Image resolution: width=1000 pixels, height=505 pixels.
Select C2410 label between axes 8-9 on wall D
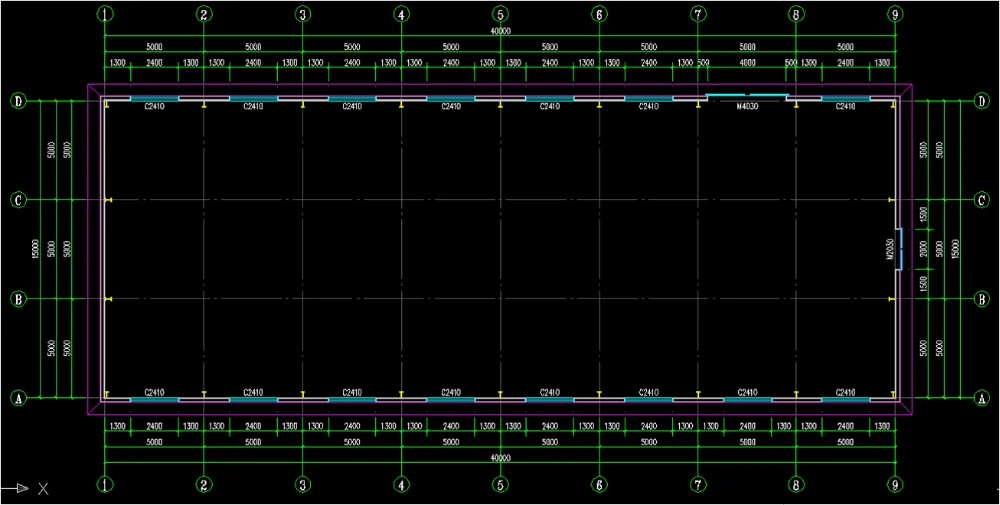(x=846, y=106)
